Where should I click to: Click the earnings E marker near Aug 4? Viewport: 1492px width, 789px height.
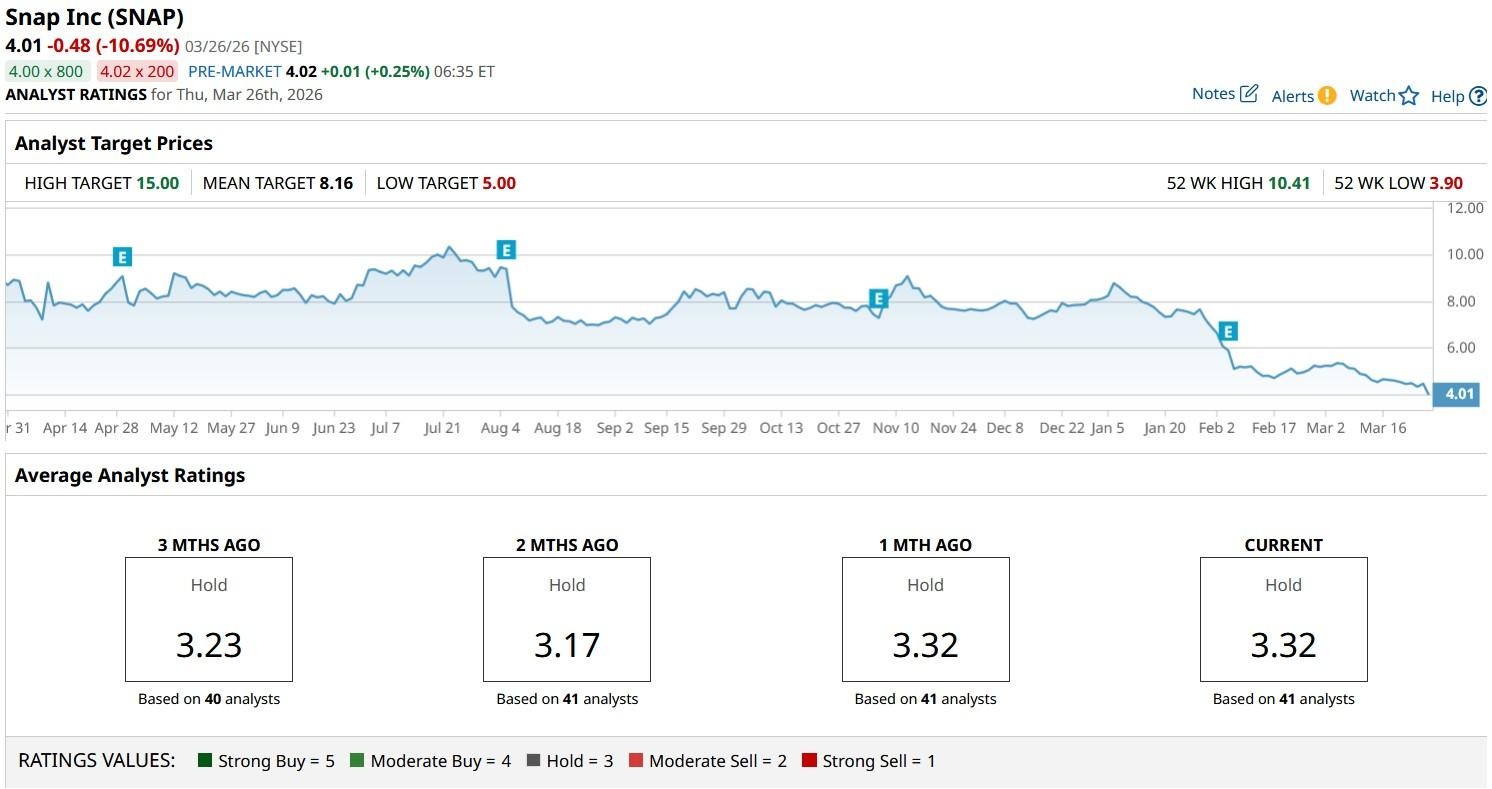click(x=506, y=250)
